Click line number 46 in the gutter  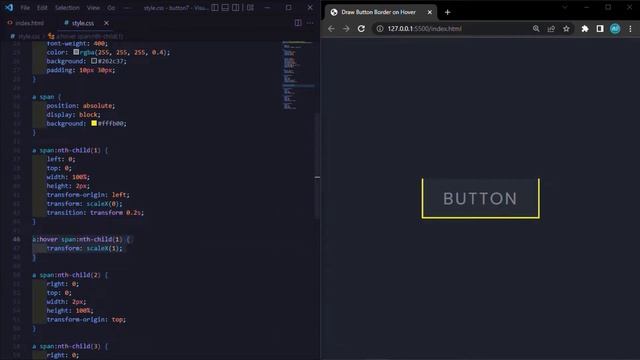click(16, 239)
